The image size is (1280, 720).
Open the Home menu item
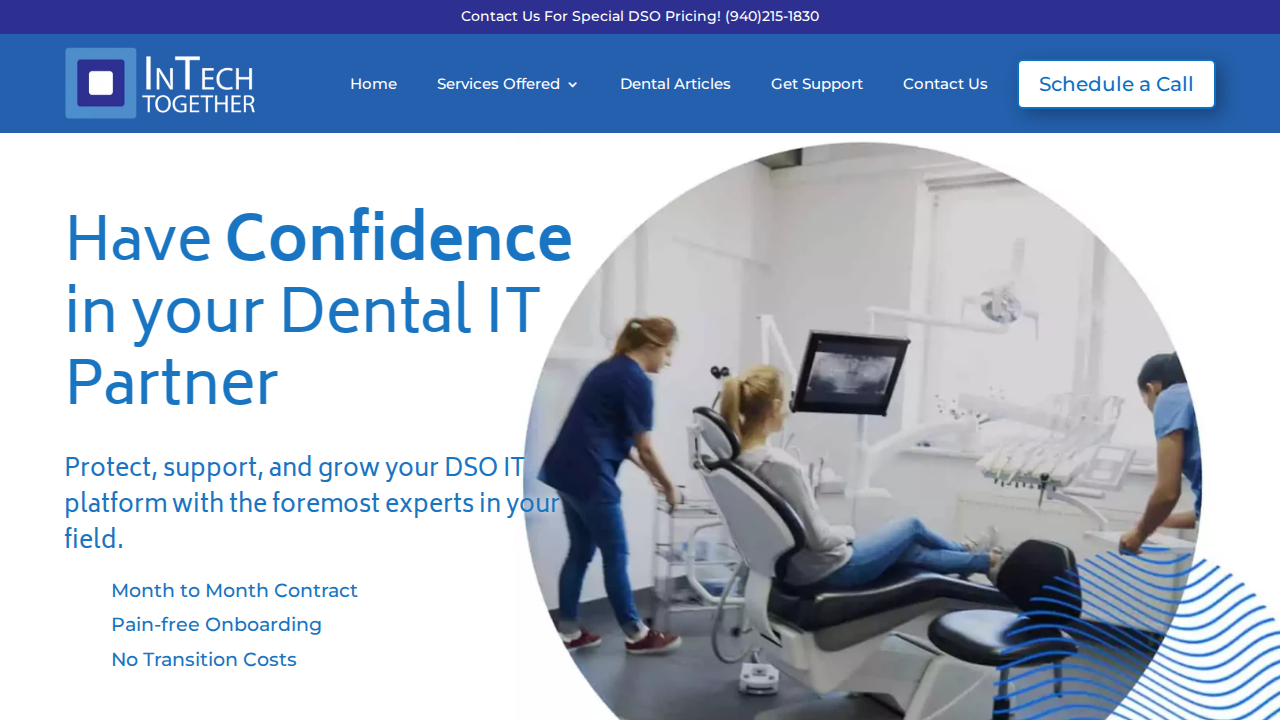coord(373,84)
